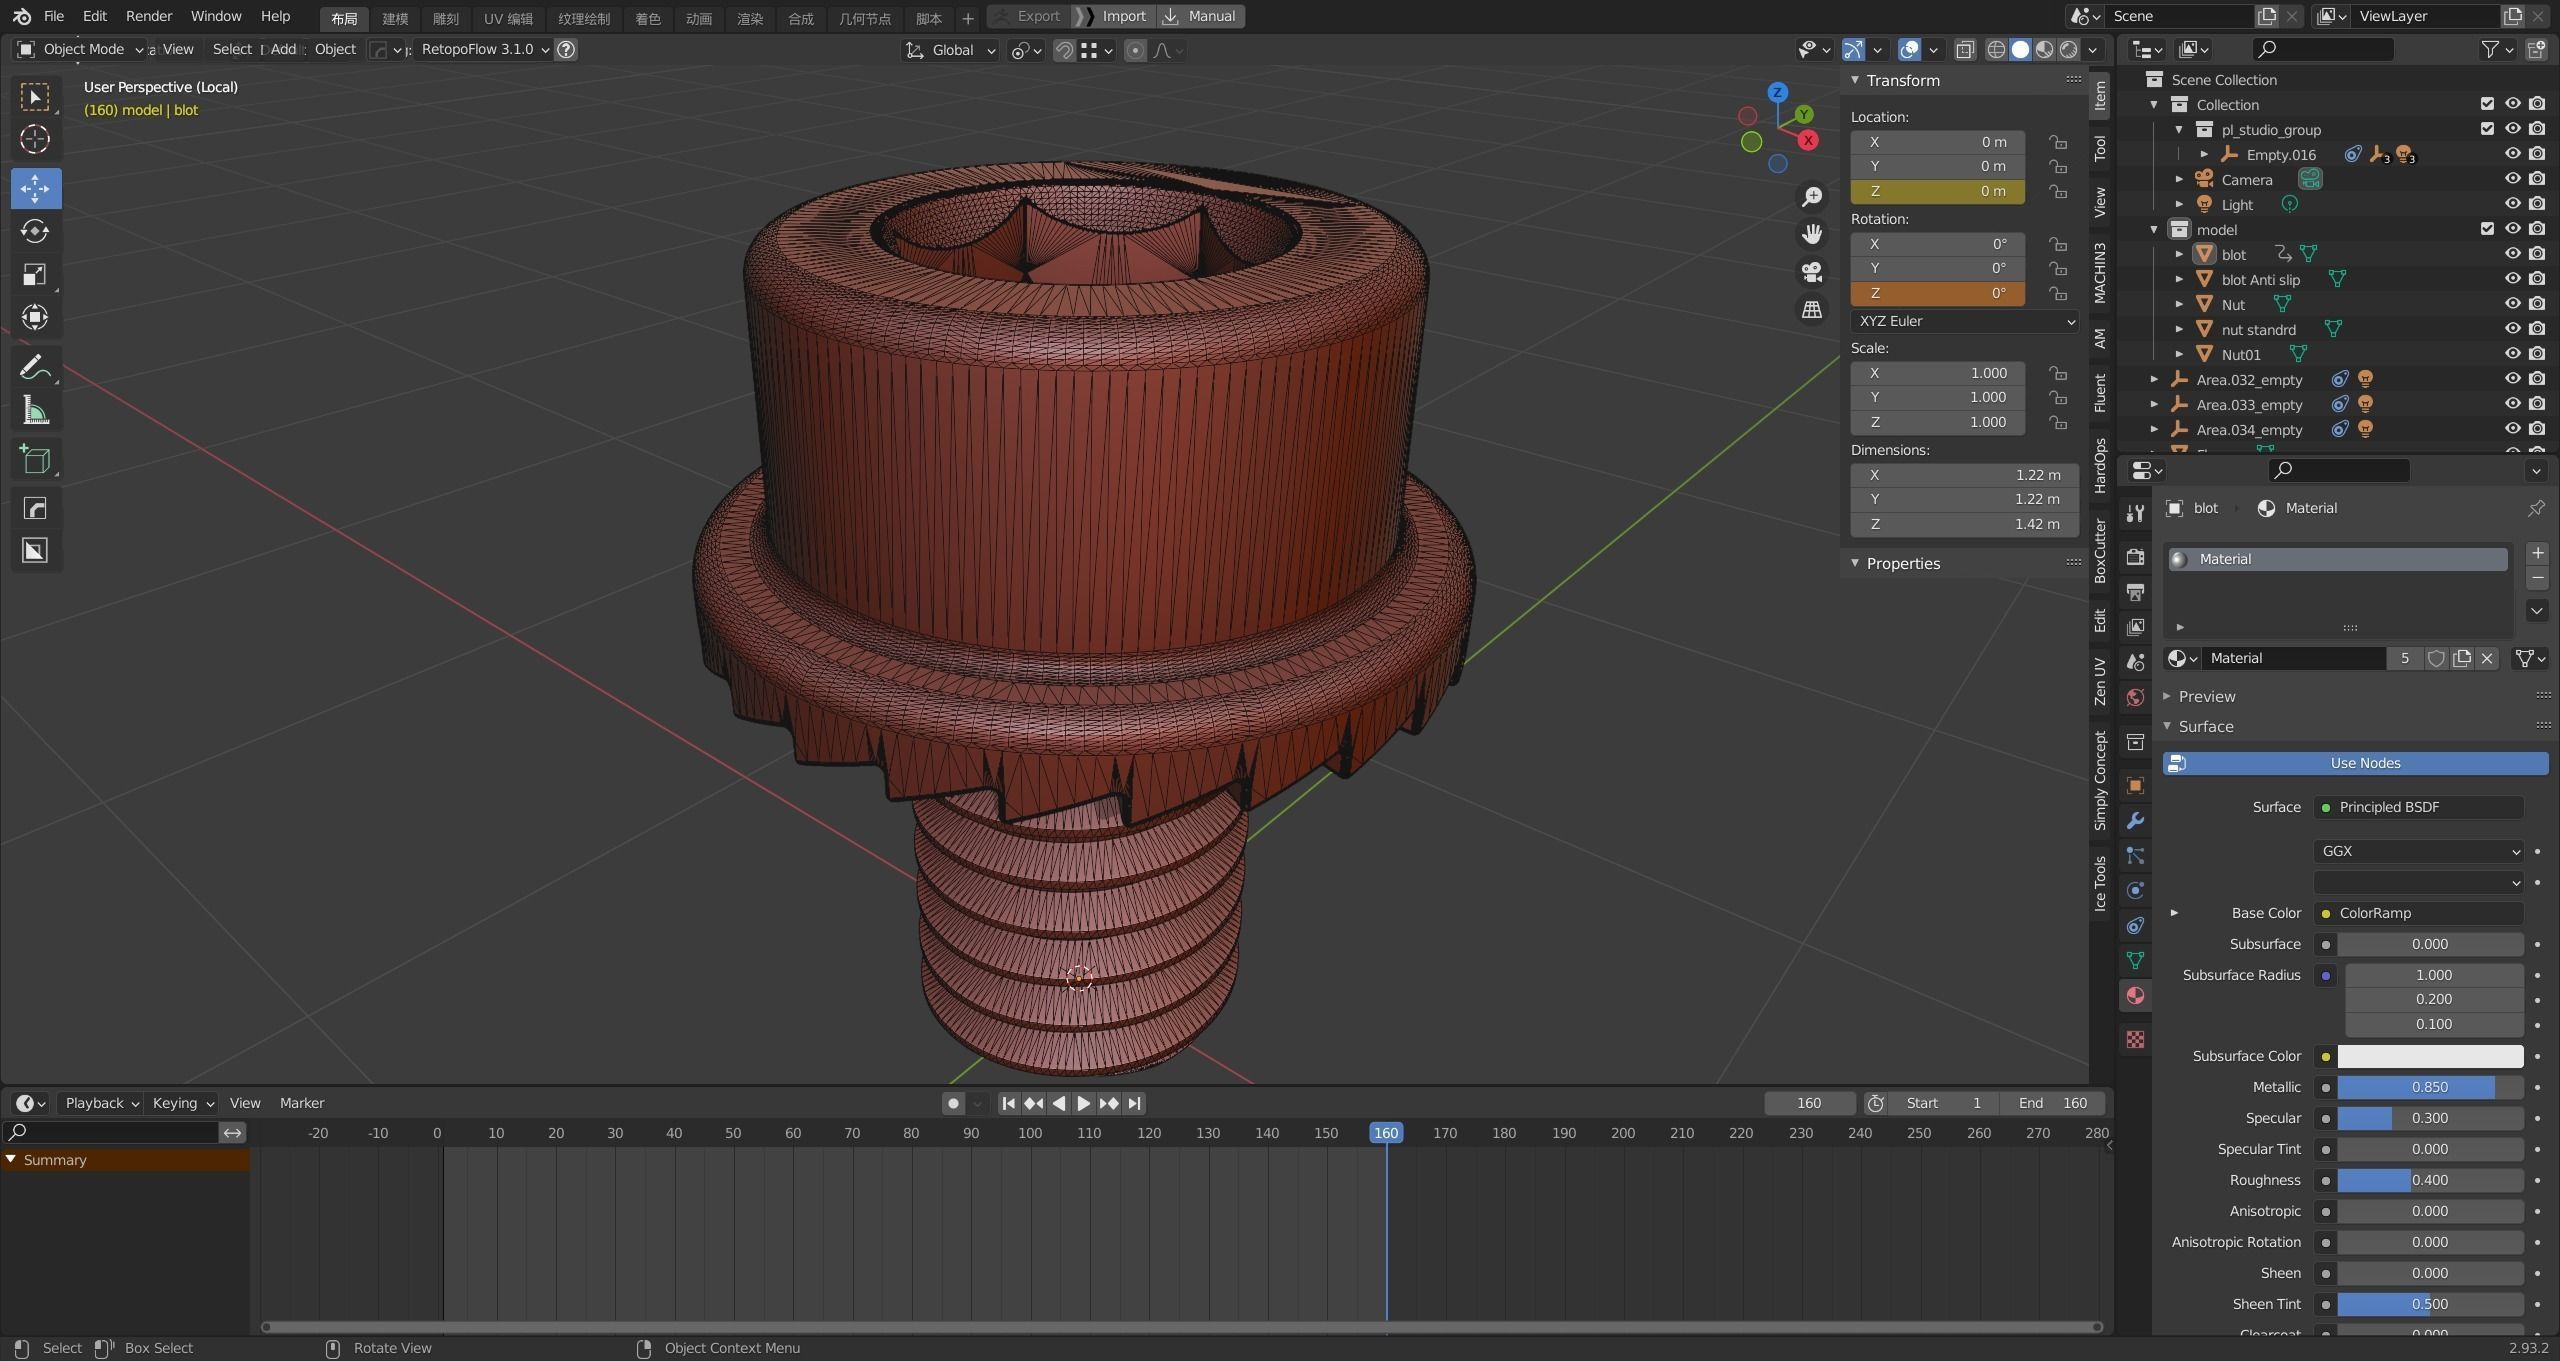The height and width of the screenshot is (1361, 2560).
Task: Uncheck the model collection checkbox
Action: click(x=2487, y=229)
